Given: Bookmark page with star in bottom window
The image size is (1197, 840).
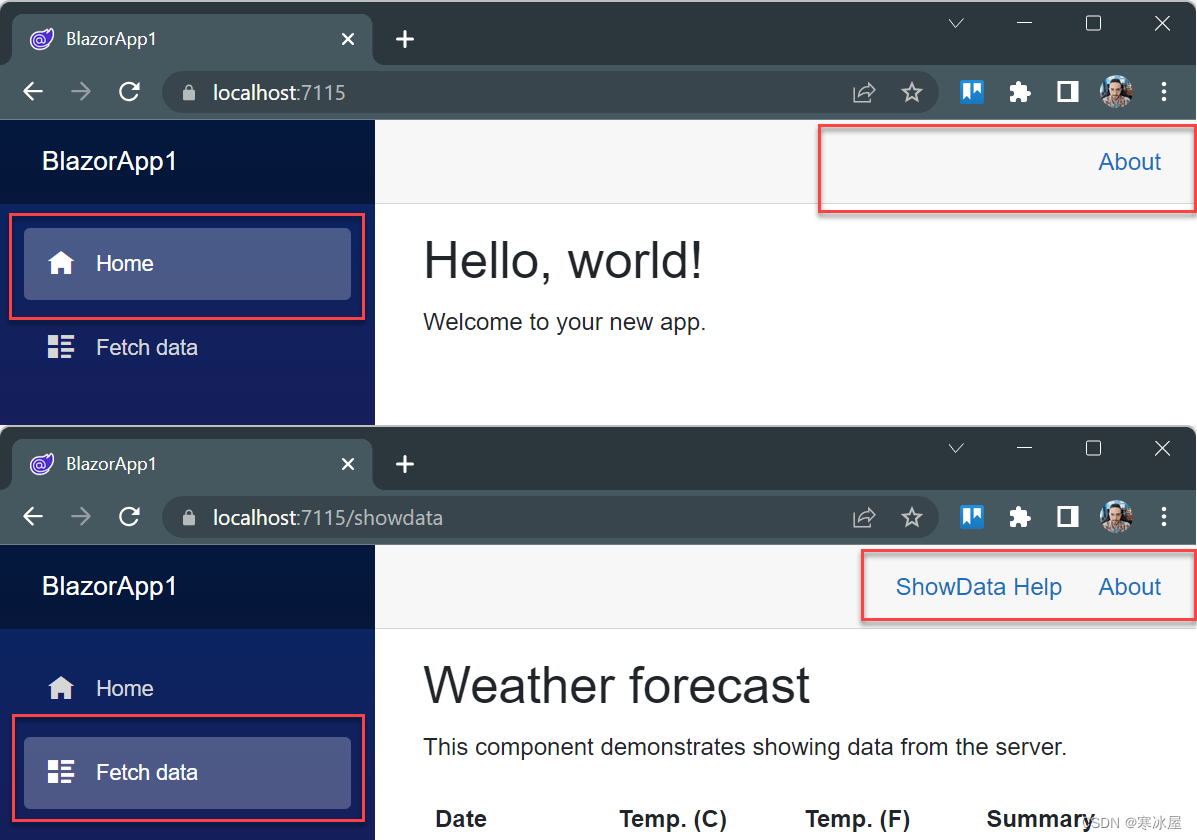Looking at the screenshot, I should click(911, 517).
